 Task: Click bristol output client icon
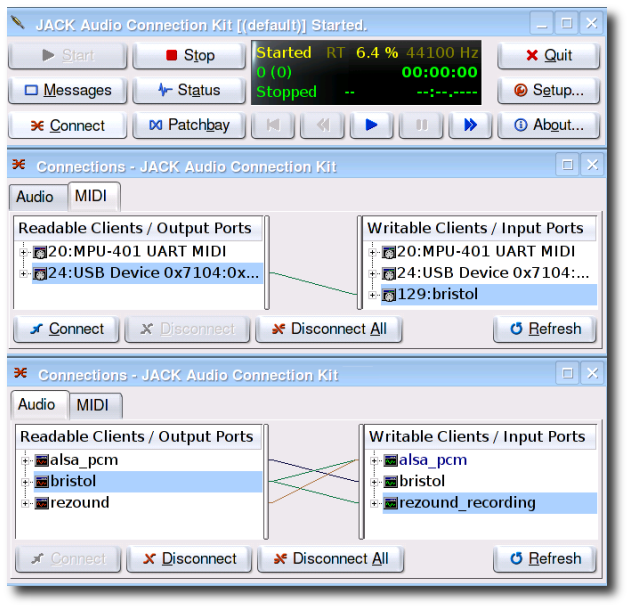coord(42,482)
